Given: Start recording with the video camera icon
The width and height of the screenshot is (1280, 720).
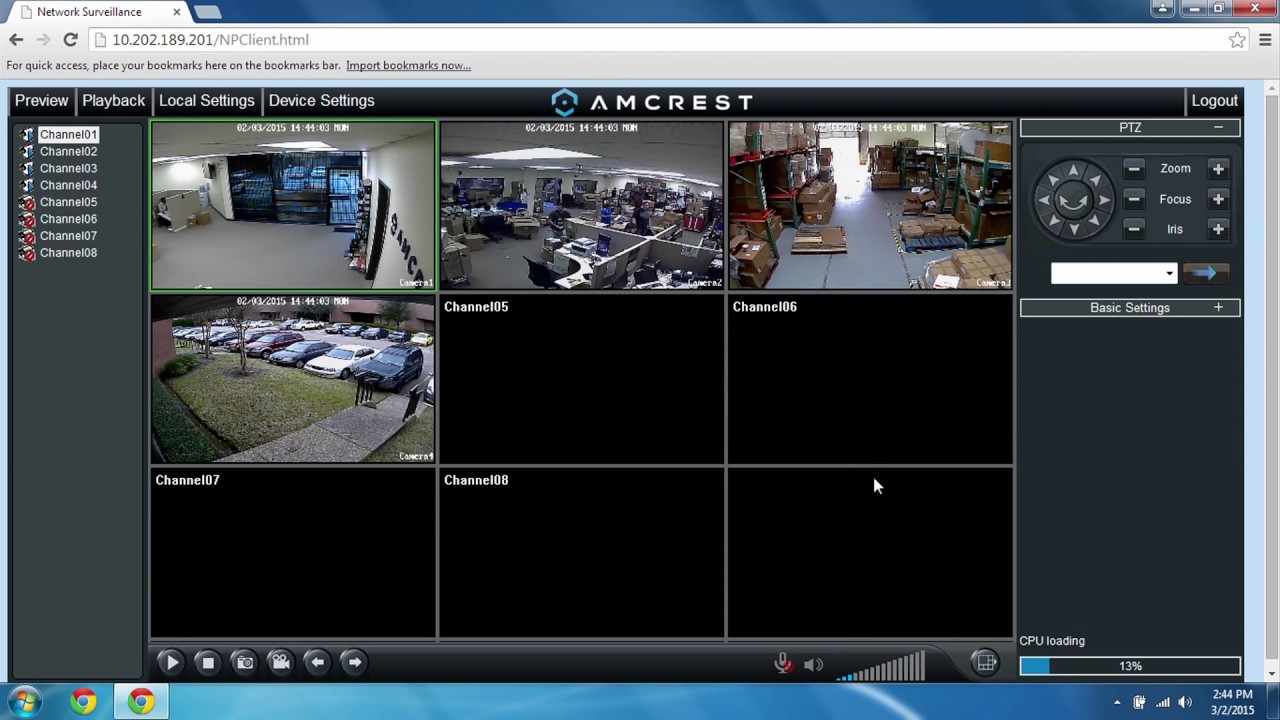Looking at the screenshot, I should pyautogui.click(x=281, y=662).
